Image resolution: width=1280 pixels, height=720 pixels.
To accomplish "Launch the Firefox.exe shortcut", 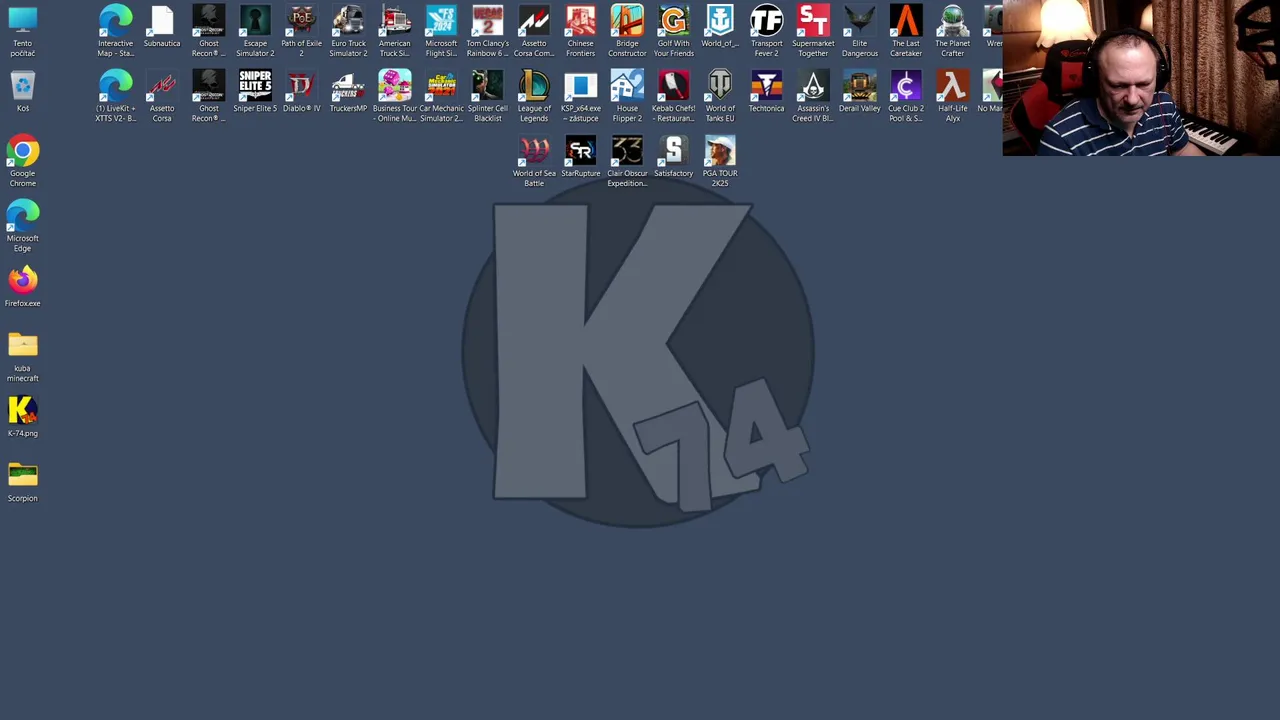I will point(22,286).
